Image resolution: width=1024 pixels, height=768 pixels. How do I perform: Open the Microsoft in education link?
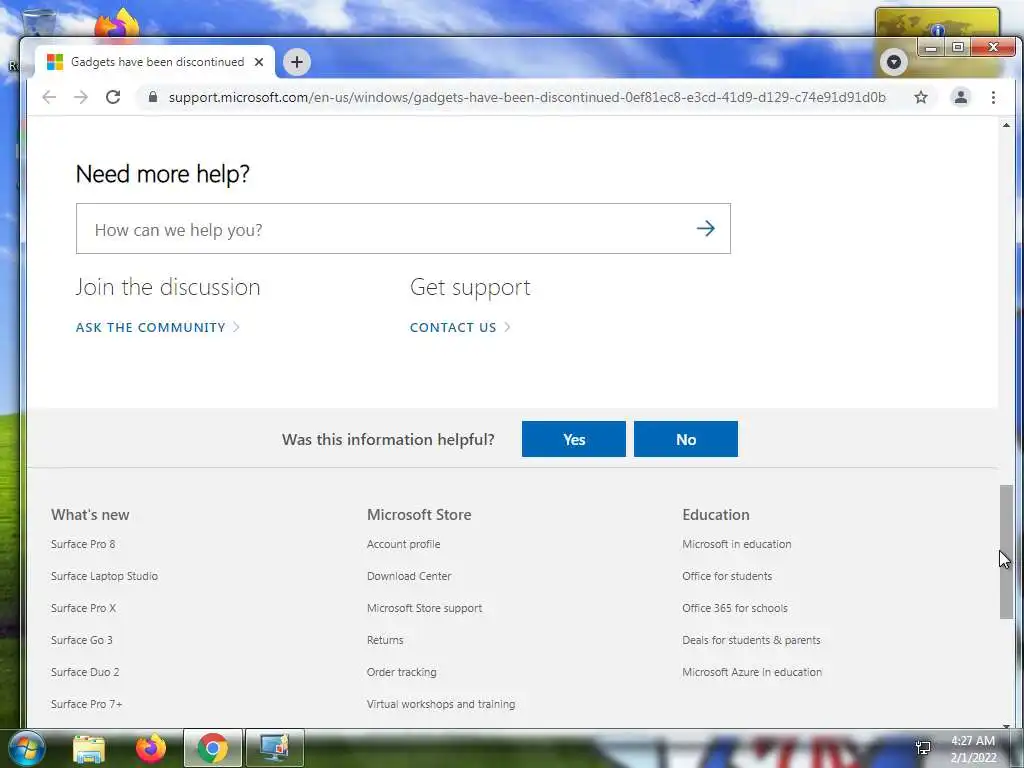click(737, 544)
